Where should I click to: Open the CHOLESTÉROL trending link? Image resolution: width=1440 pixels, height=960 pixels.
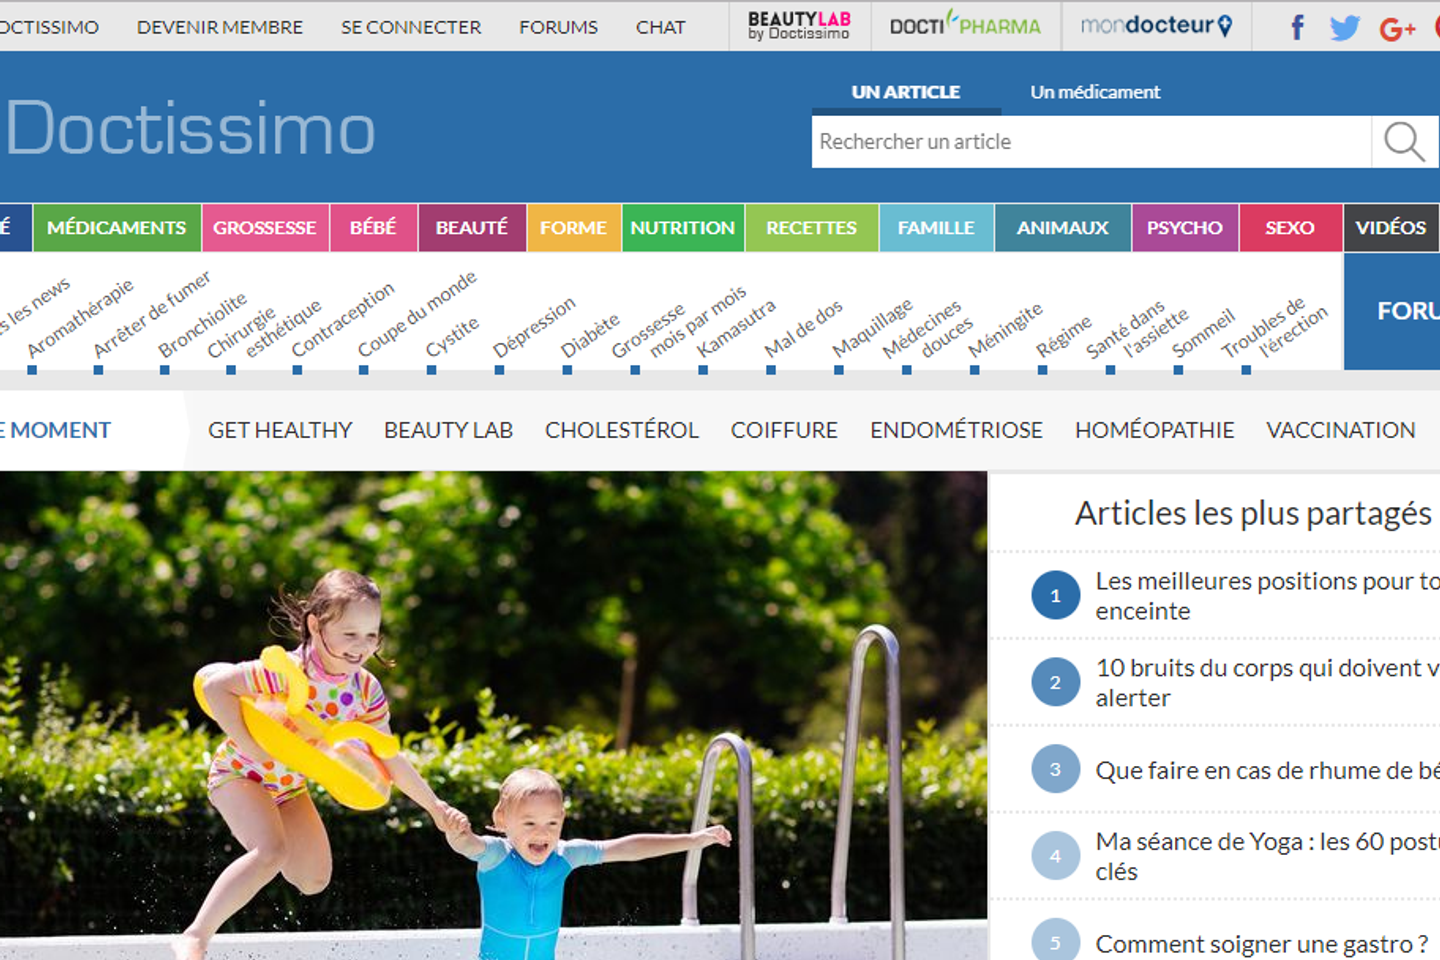(x=622, y=430)
